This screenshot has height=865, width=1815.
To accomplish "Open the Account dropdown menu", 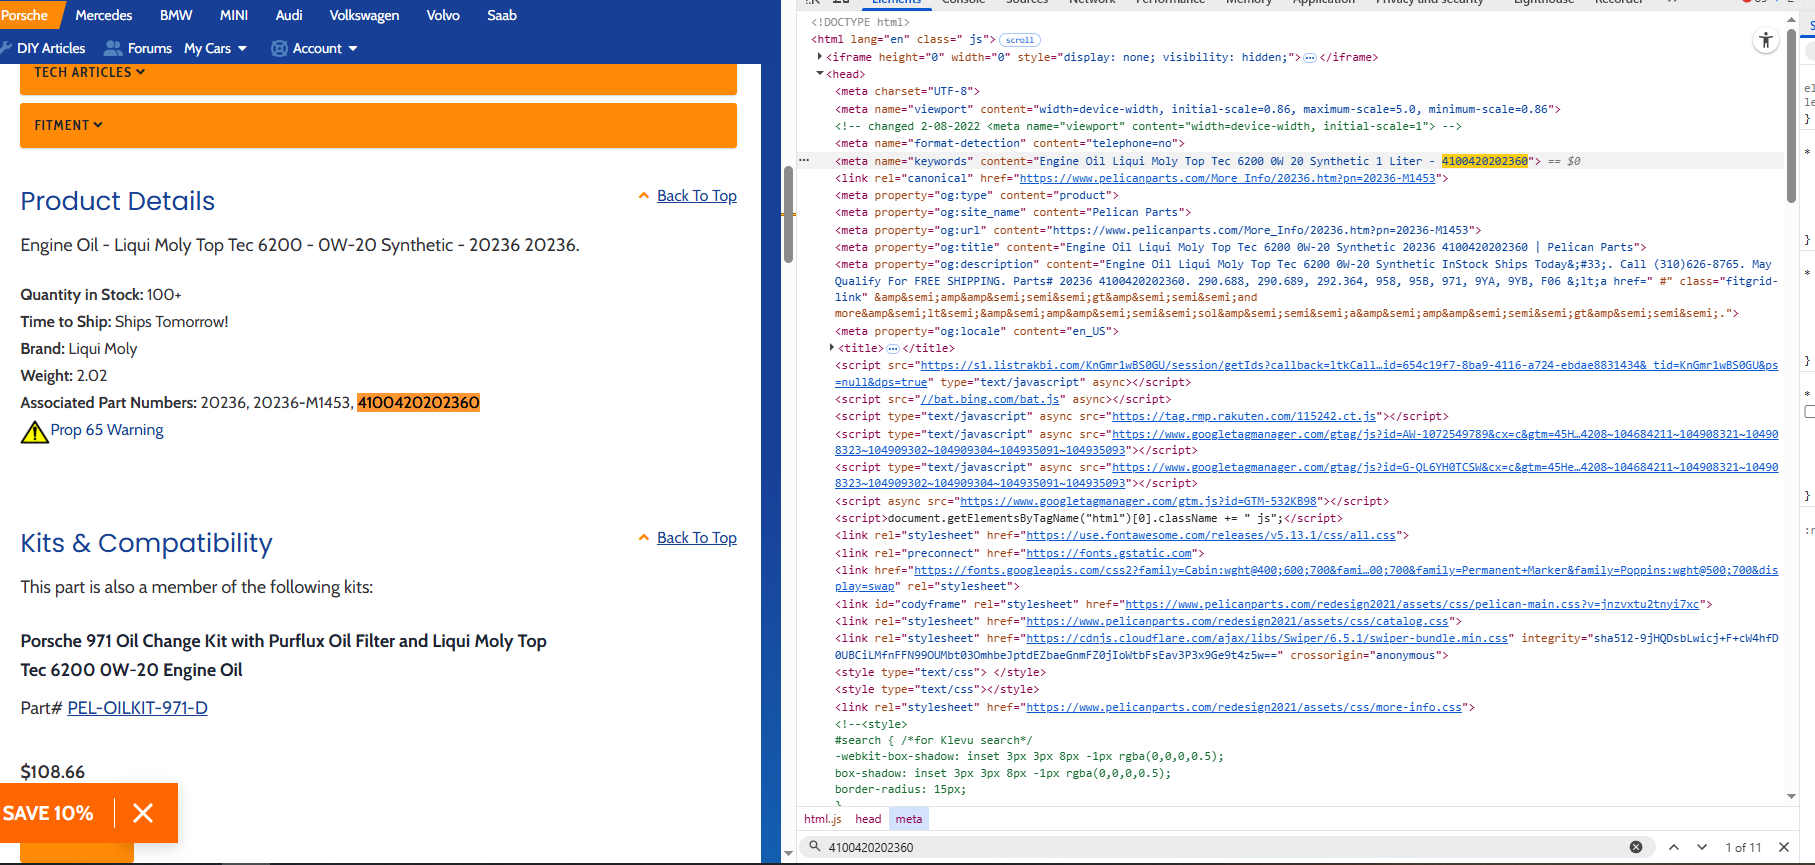I will [324, 48].
